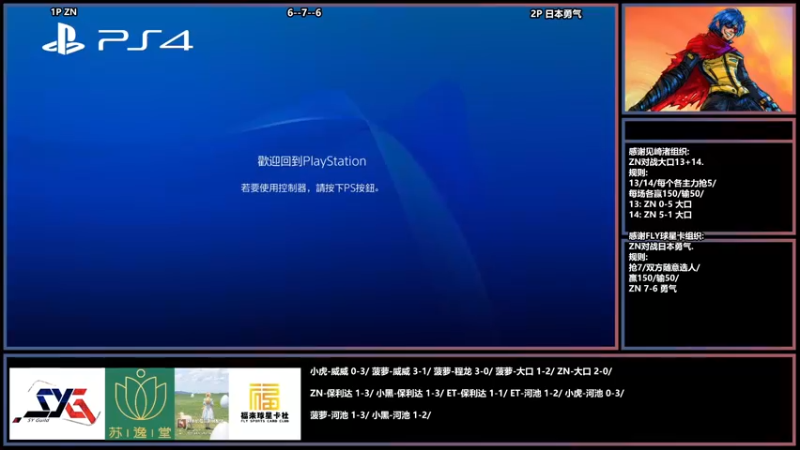Click the 'ZN对战日本勇气.' line

661,246
